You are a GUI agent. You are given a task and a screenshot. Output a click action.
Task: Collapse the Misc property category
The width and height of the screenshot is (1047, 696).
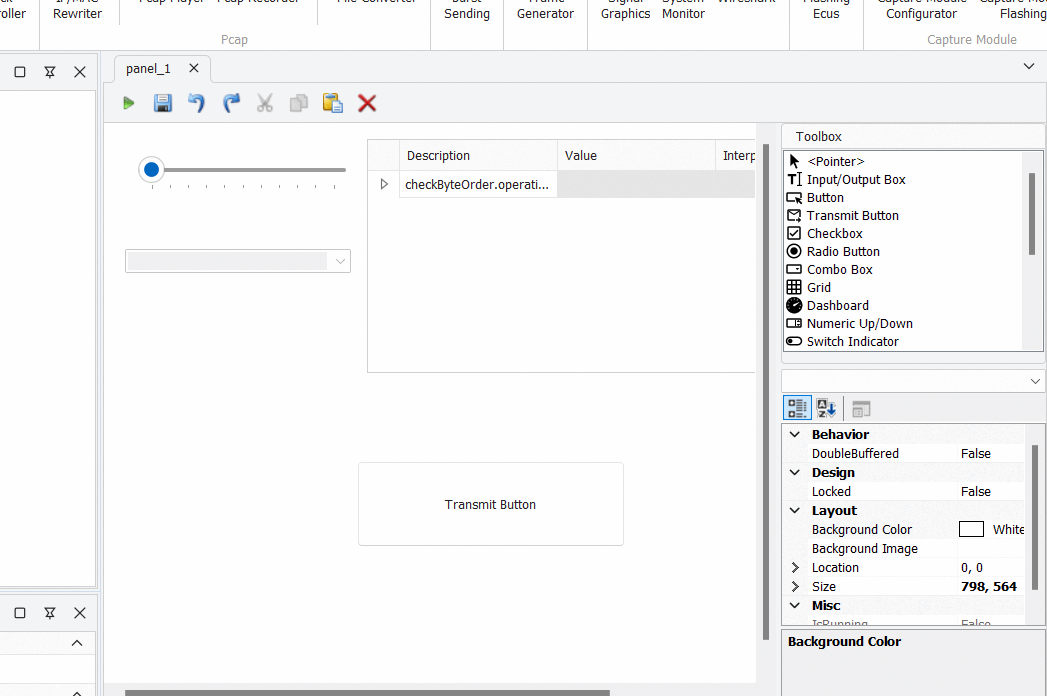(795, 605)
